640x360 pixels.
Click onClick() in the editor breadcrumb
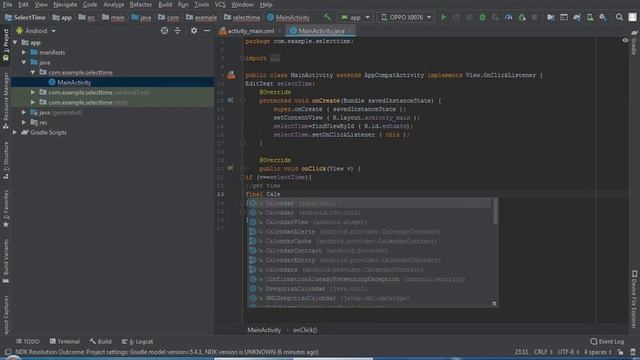(x=304, y=330)
